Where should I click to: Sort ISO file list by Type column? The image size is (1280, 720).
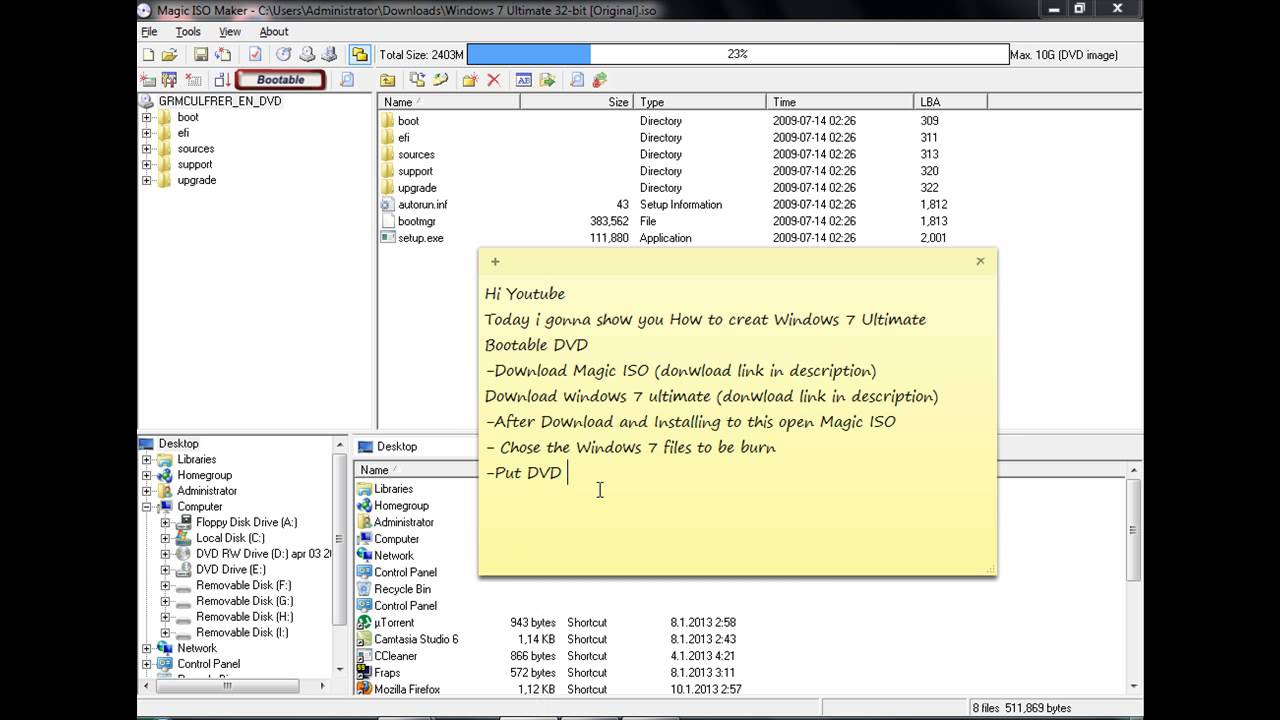(701, 102)
